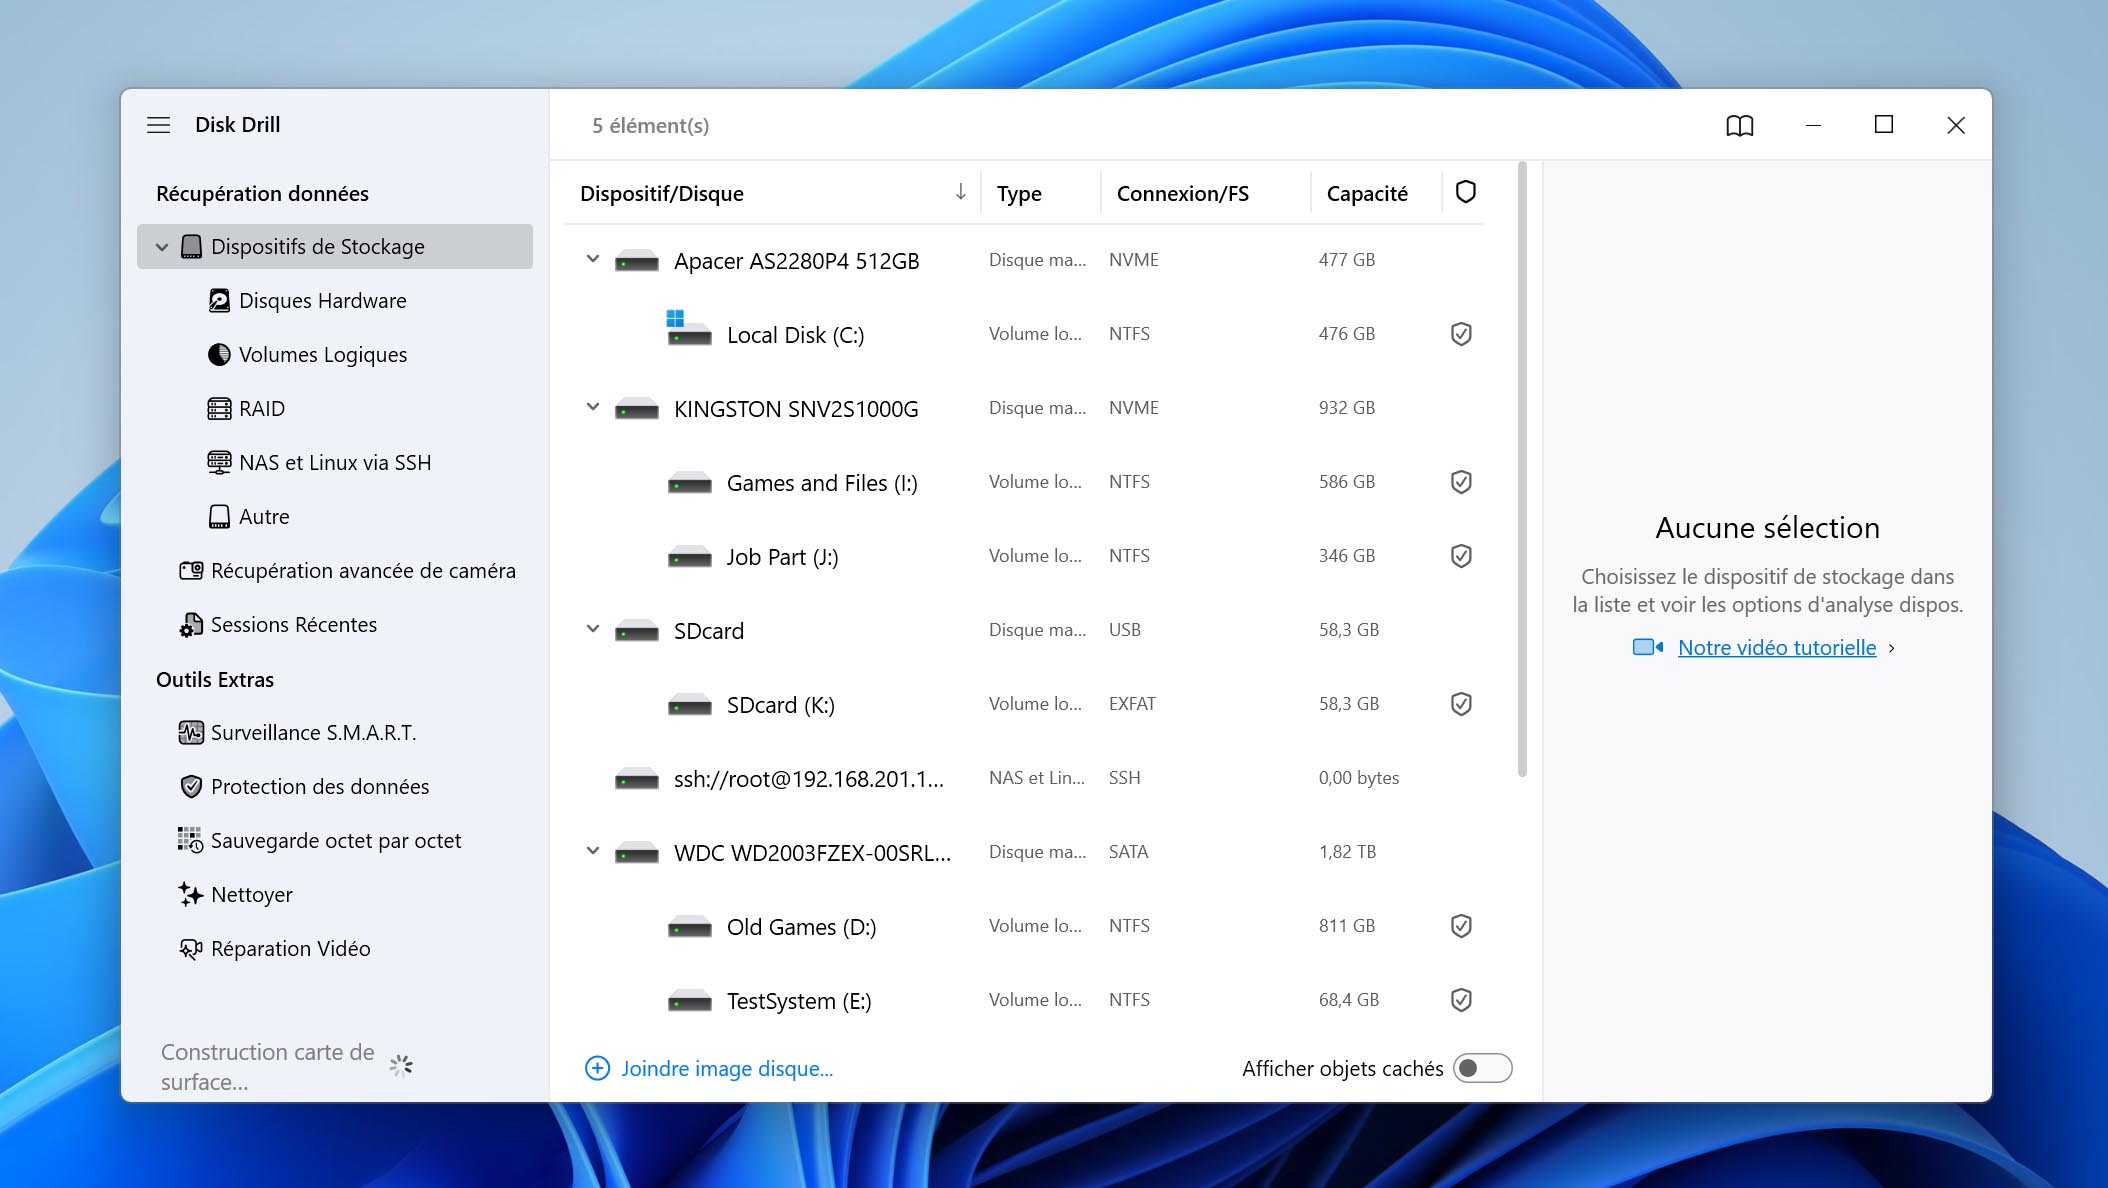Open the help book icon

[x=1740, y=125]
